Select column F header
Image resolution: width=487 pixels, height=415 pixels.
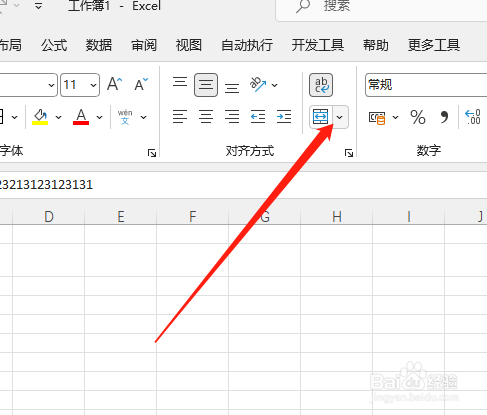pyautogui.click(x=193, y=217)
